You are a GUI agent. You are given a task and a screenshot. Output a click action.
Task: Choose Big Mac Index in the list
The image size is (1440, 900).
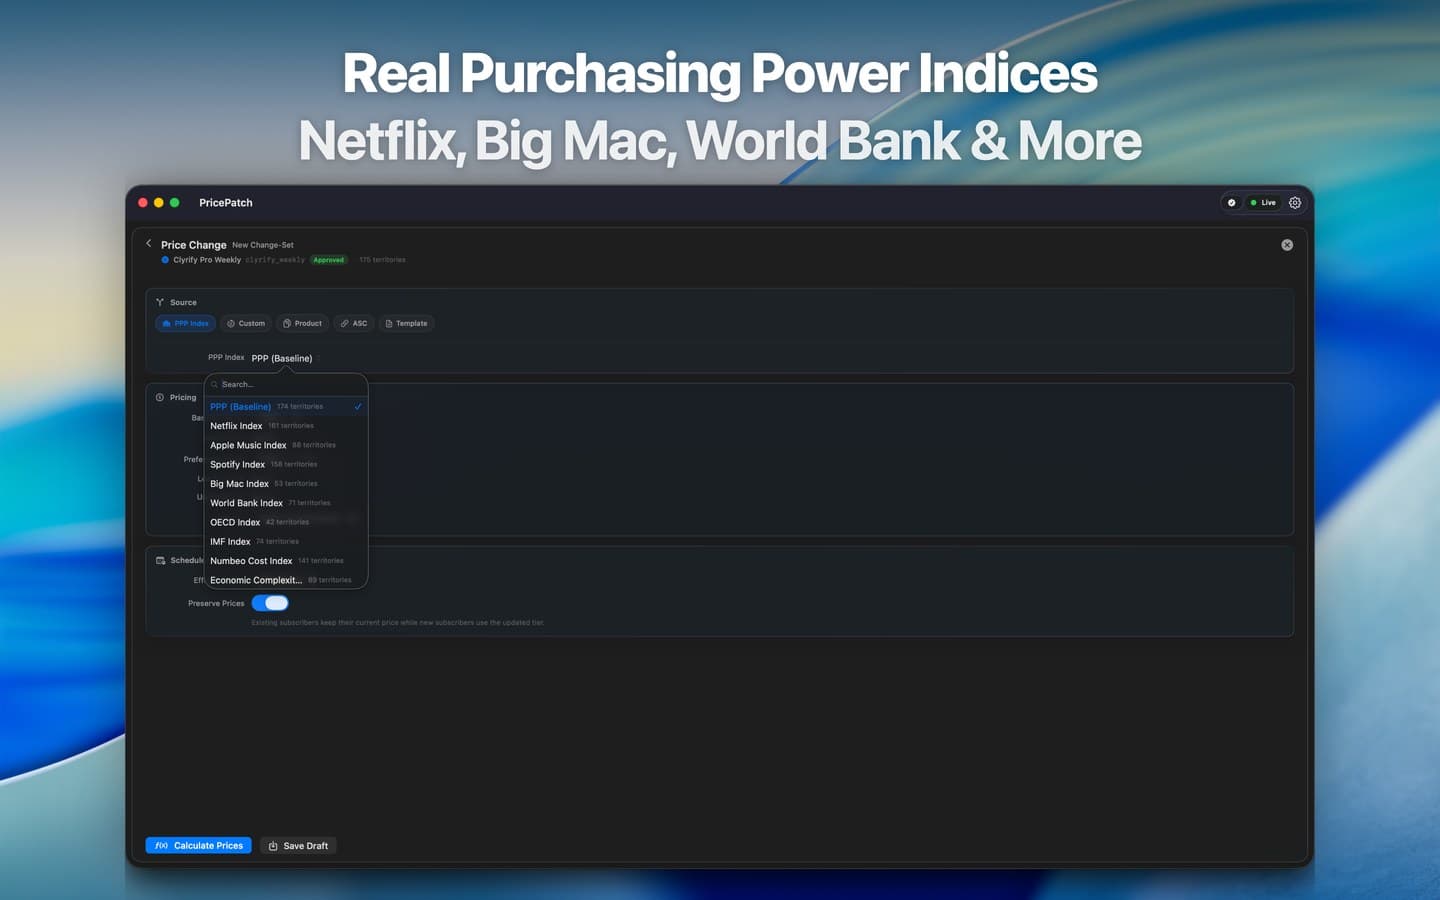(239, 483)
